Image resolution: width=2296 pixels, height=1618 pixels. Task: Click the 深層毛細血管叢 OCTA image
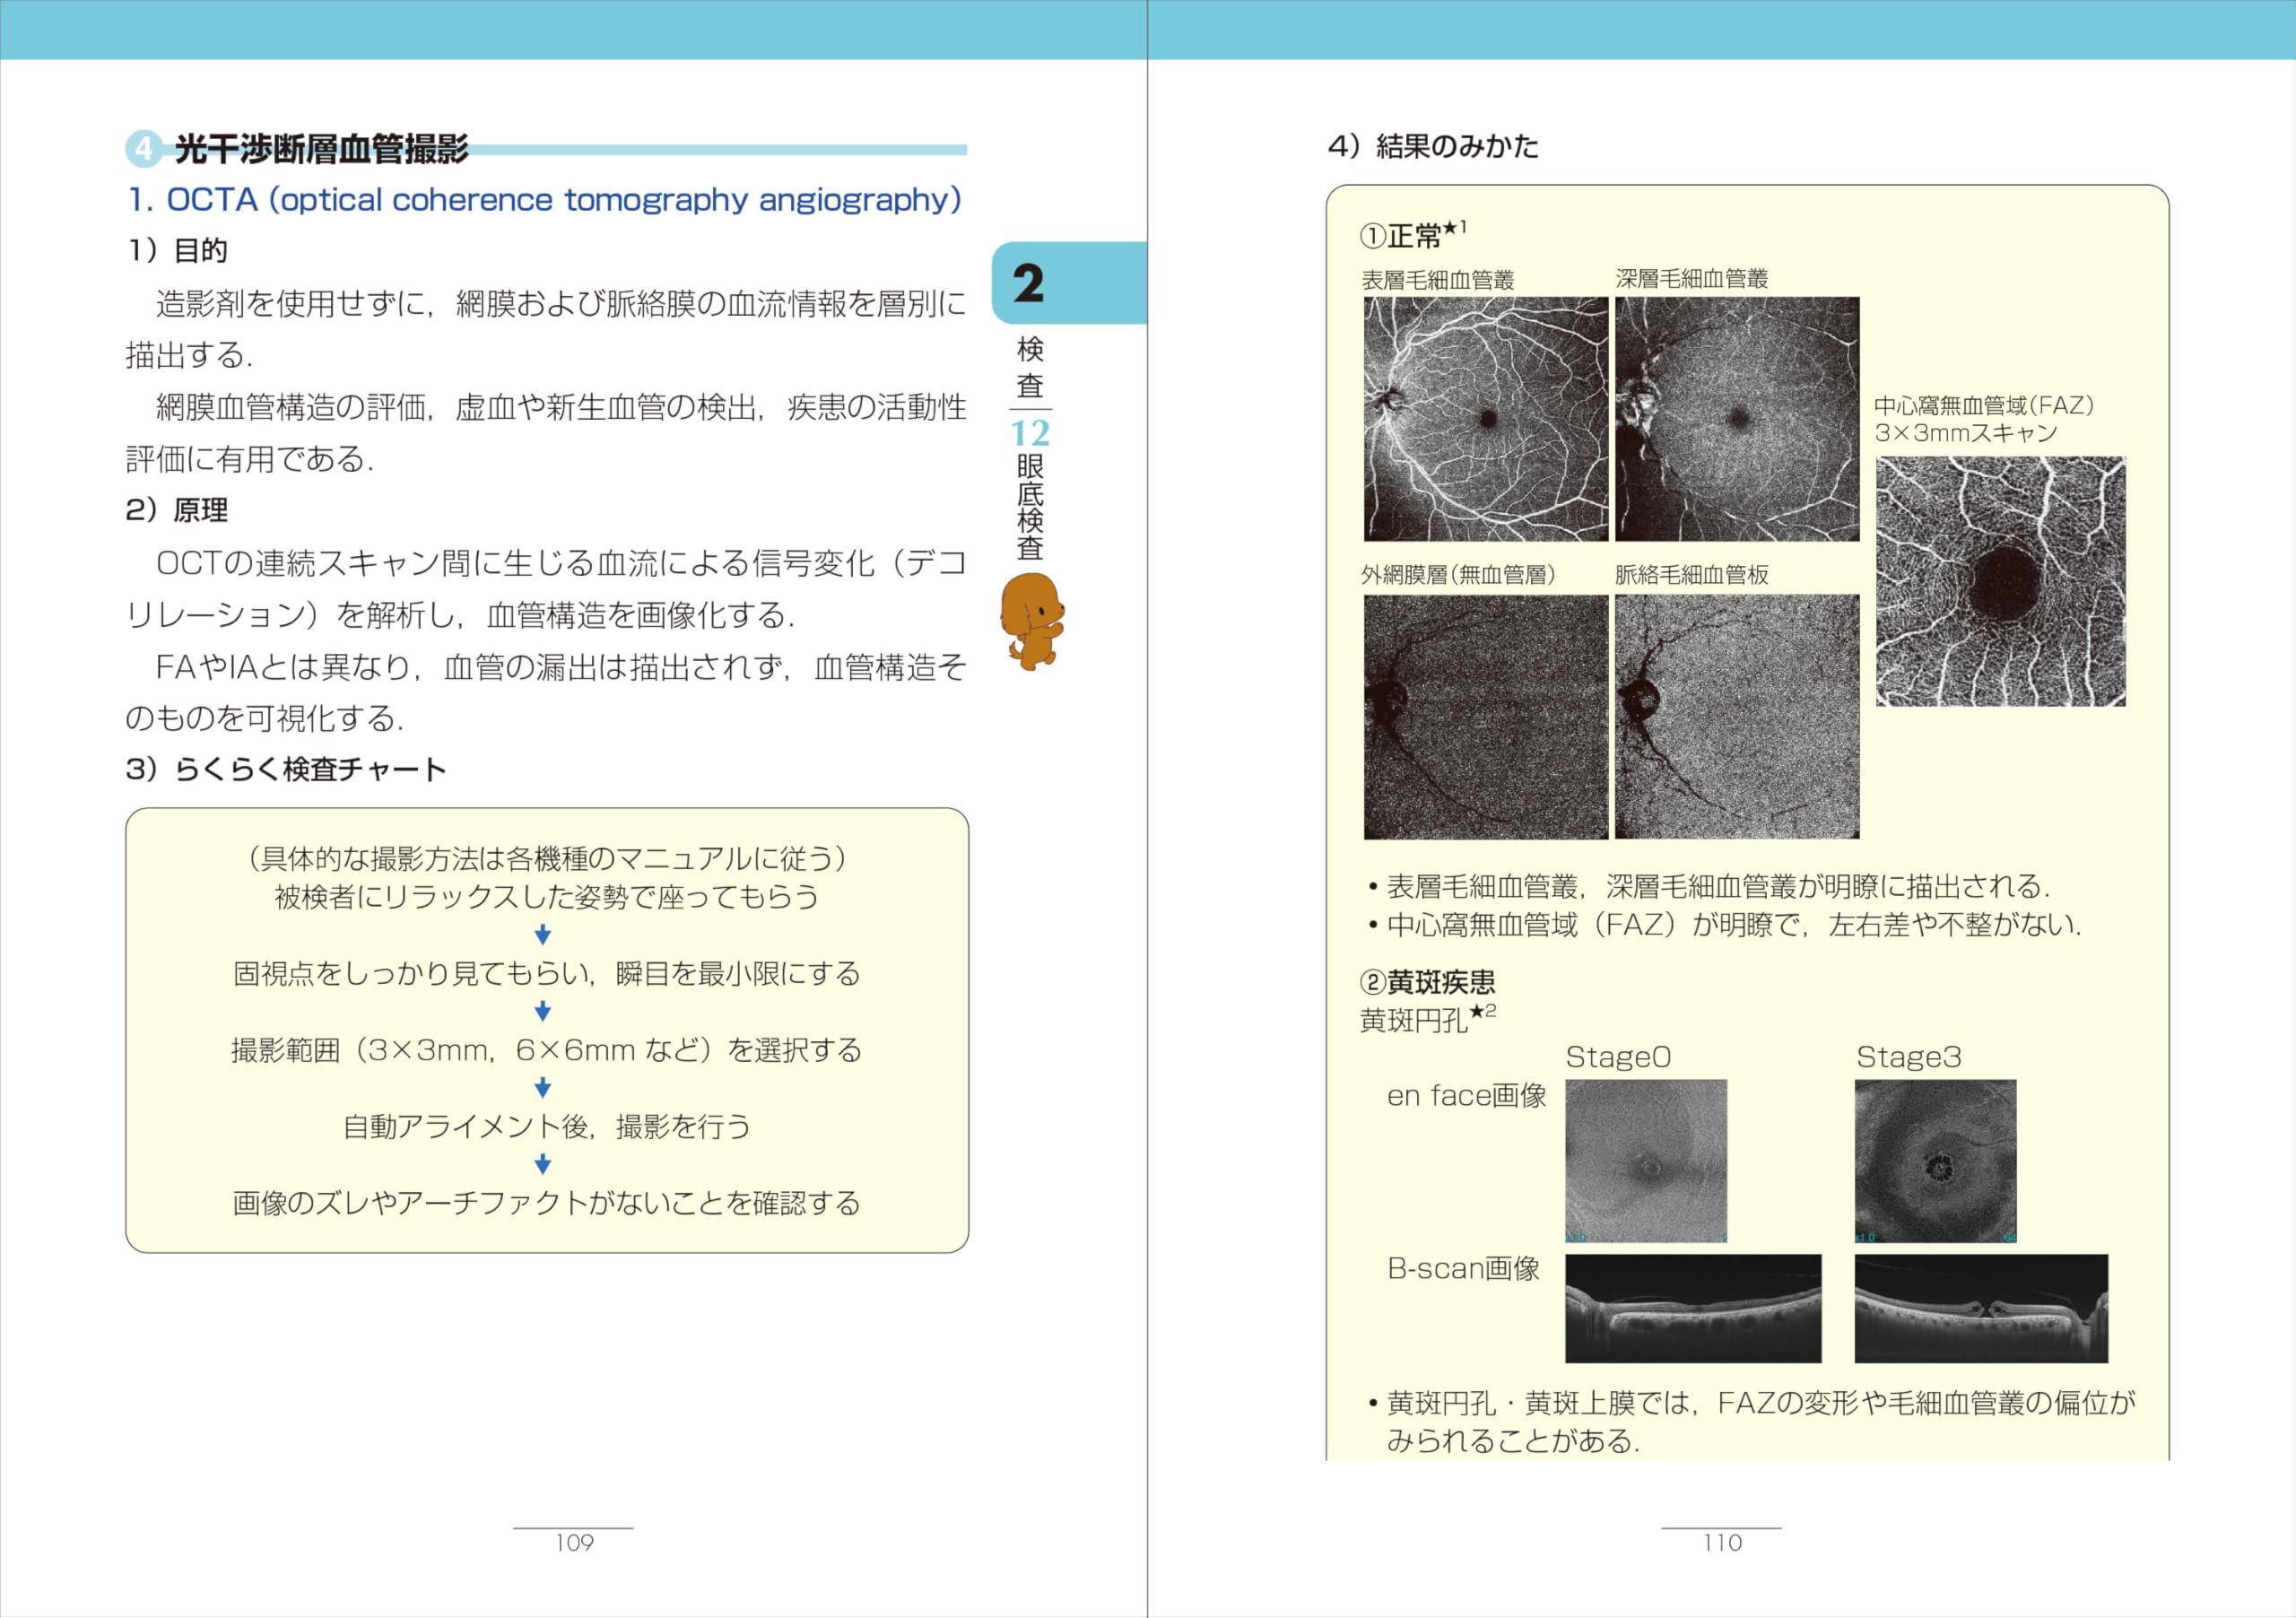(1737, 419)
